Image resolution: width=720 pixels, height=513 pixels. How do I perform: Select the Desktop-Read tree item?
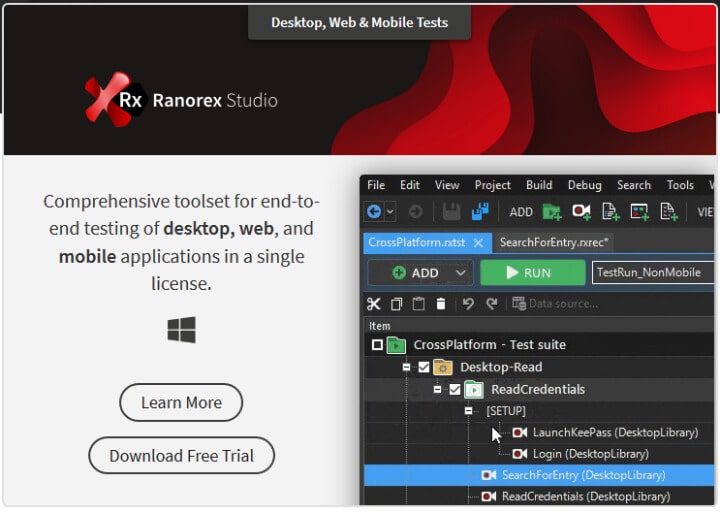pyautogui.click(x=501, y=367)
